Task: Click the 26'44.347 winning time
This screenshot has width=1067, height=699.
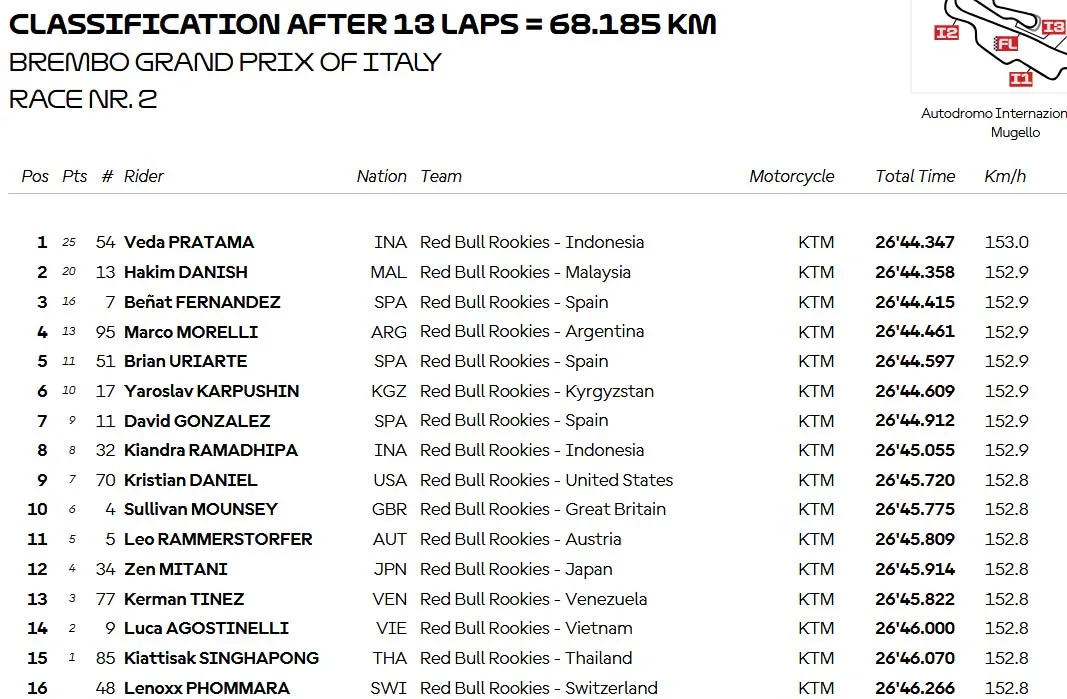Action: [915, 242]
